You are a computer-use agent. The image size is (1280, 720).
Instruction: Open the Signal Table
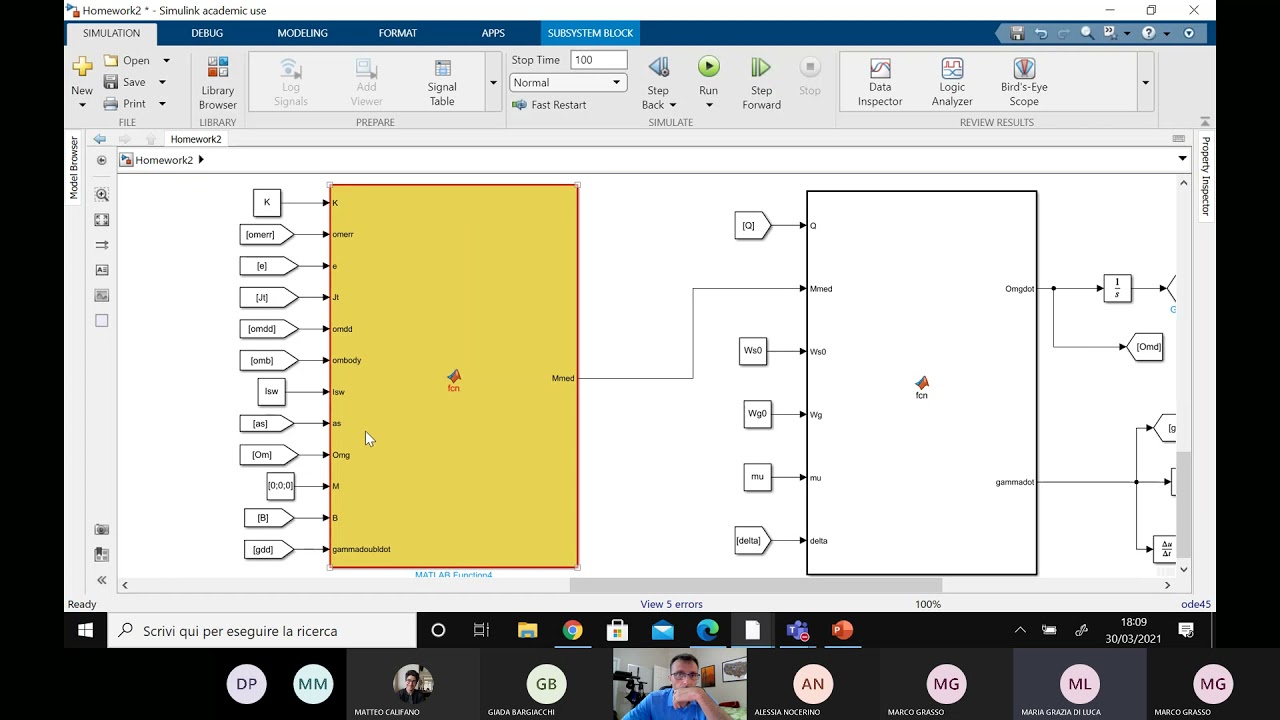pyautogui.click(x=442, y=84)
